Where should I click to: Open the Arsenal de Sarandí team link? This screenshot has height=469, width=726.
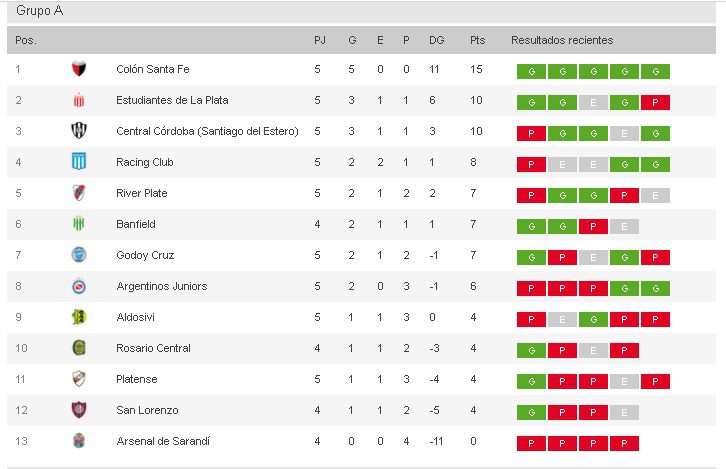163,442
